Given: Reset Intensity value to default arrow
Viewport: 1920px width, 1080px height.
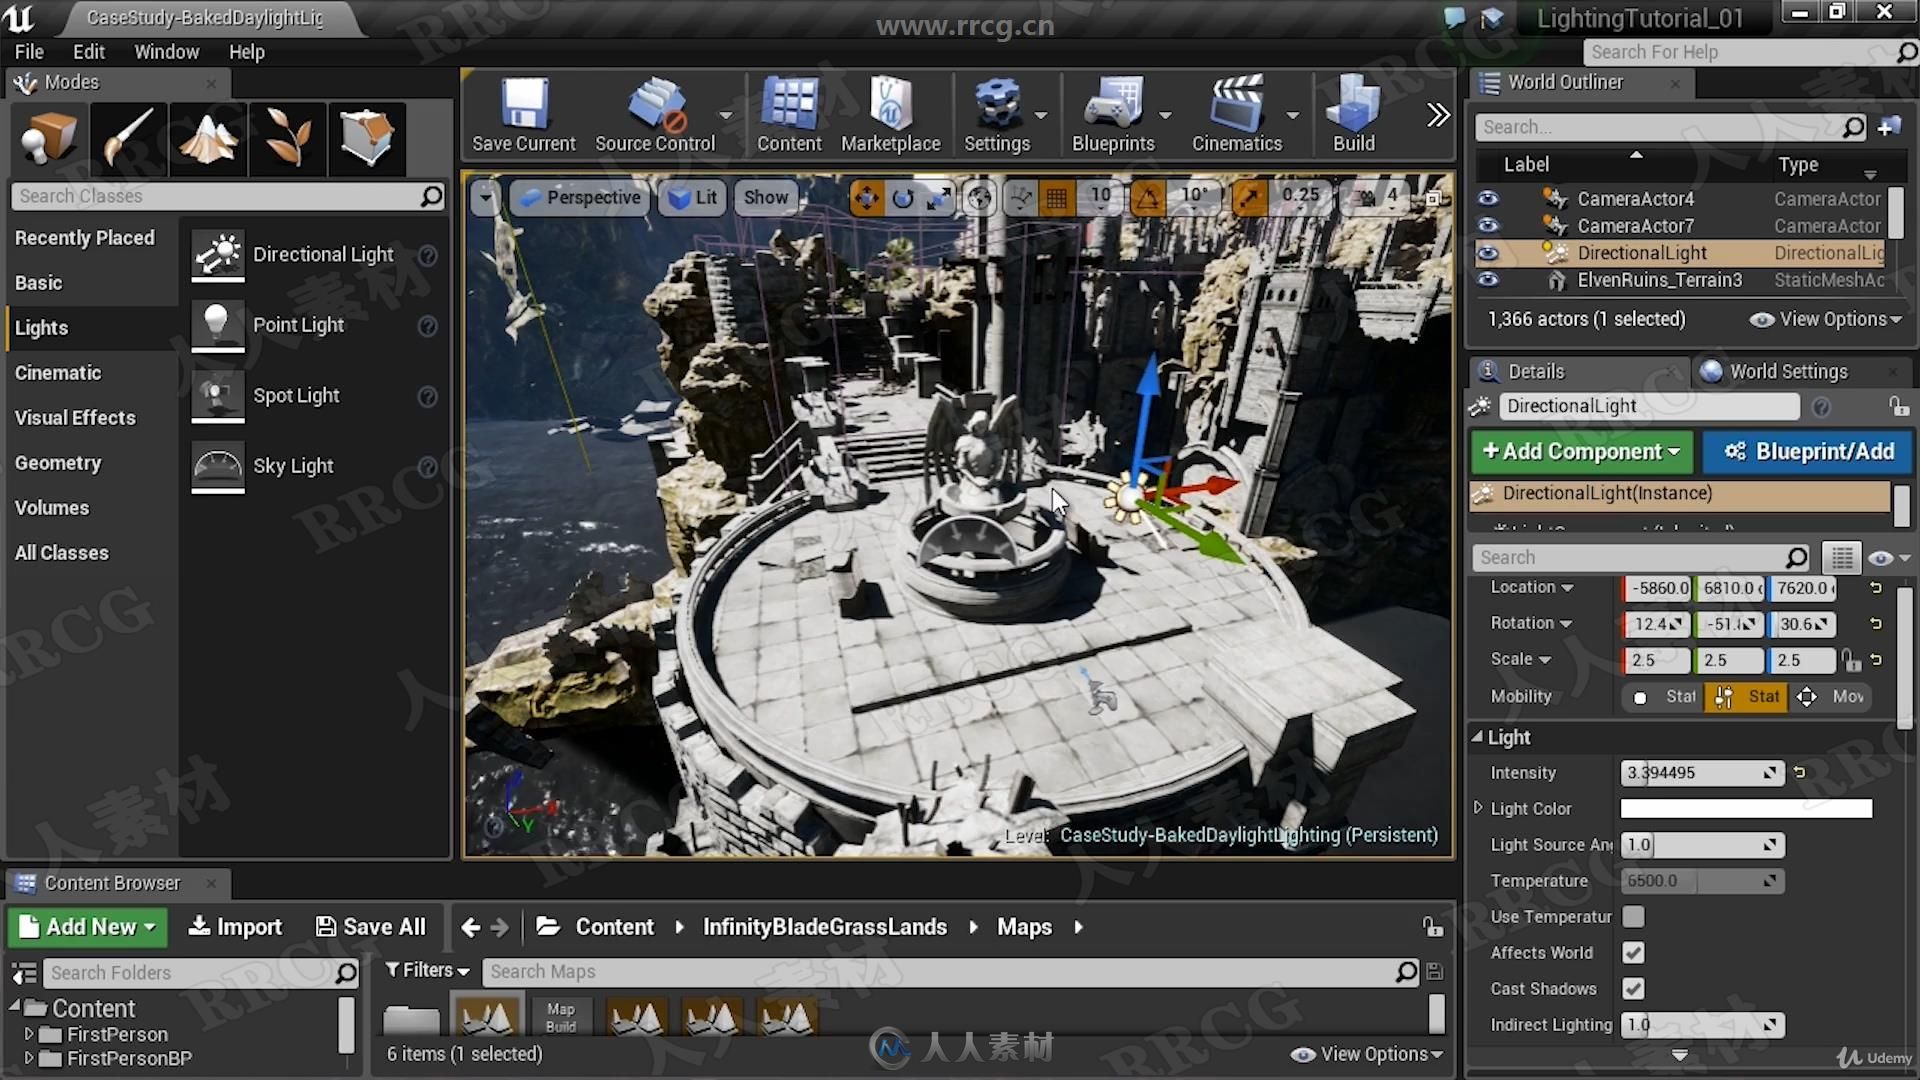Looking at the screenshot, I should click(x=1800, y=772).
